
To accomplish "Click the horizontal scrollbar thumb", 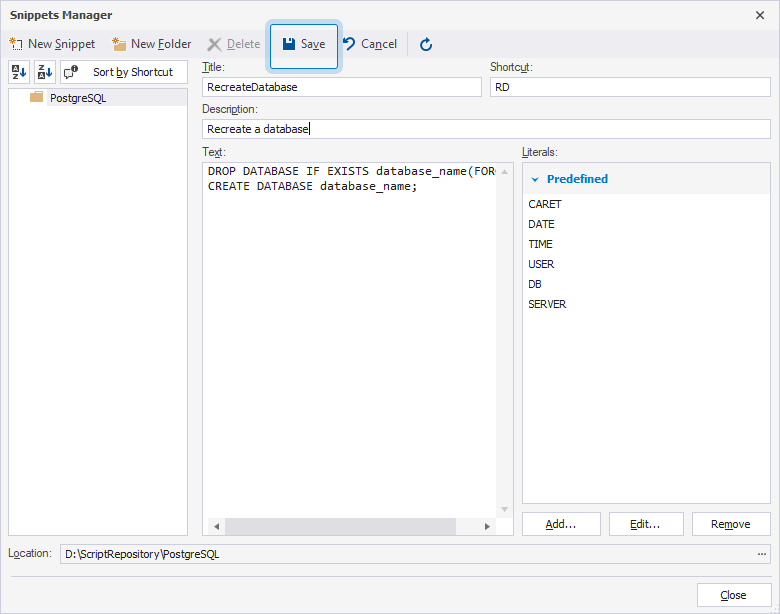I will click(x=340, y=526).
